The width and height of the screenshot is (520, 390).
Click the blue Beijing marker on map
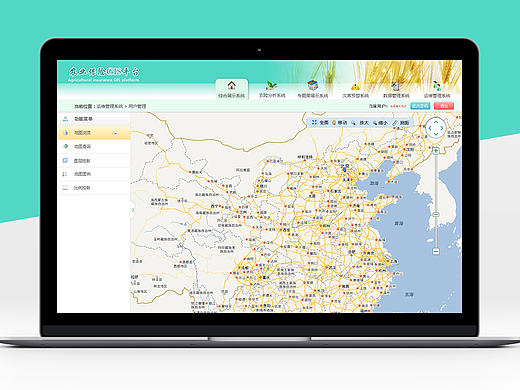pyautogui.click(x=345, y=170)
